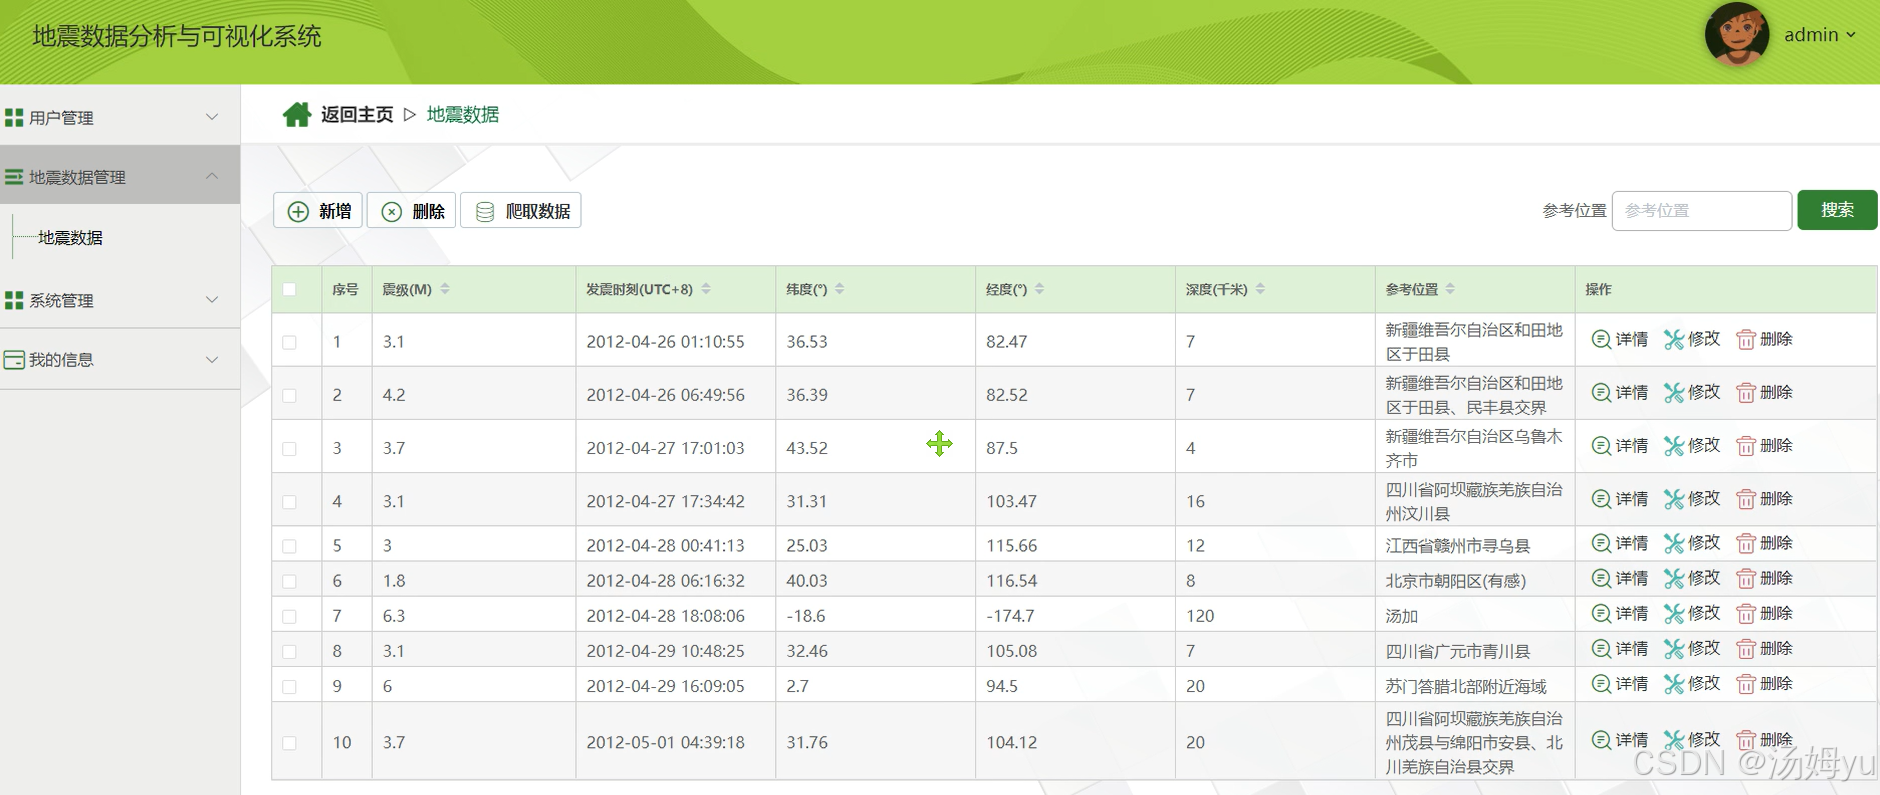The width and height of the screenshot is (1880, 795).
Task: Click 删除 trash icon for row 1
Action: (1746, 340)
